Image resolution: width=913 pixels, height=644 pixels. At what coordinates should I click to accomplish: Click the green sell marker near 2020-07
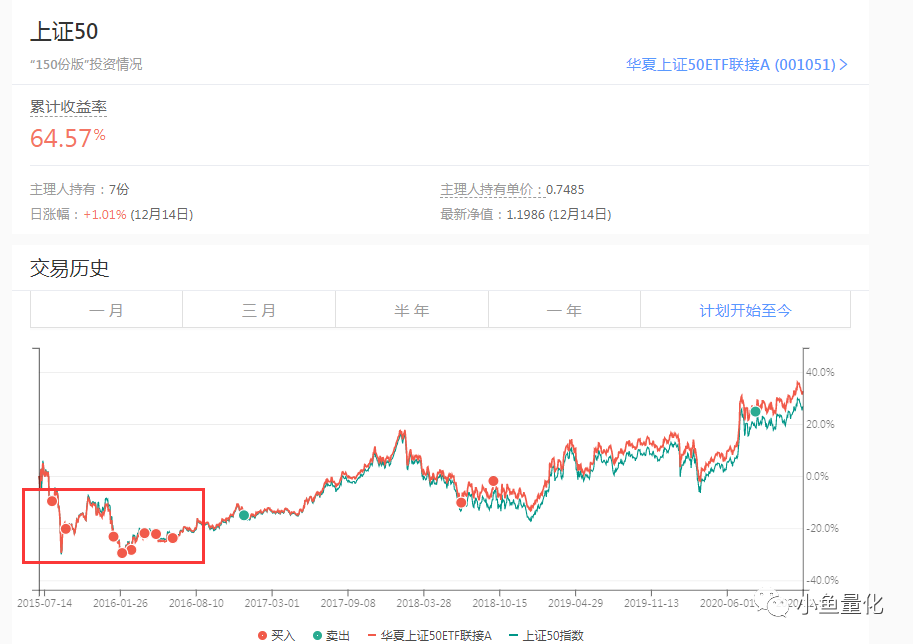[755, 412]
